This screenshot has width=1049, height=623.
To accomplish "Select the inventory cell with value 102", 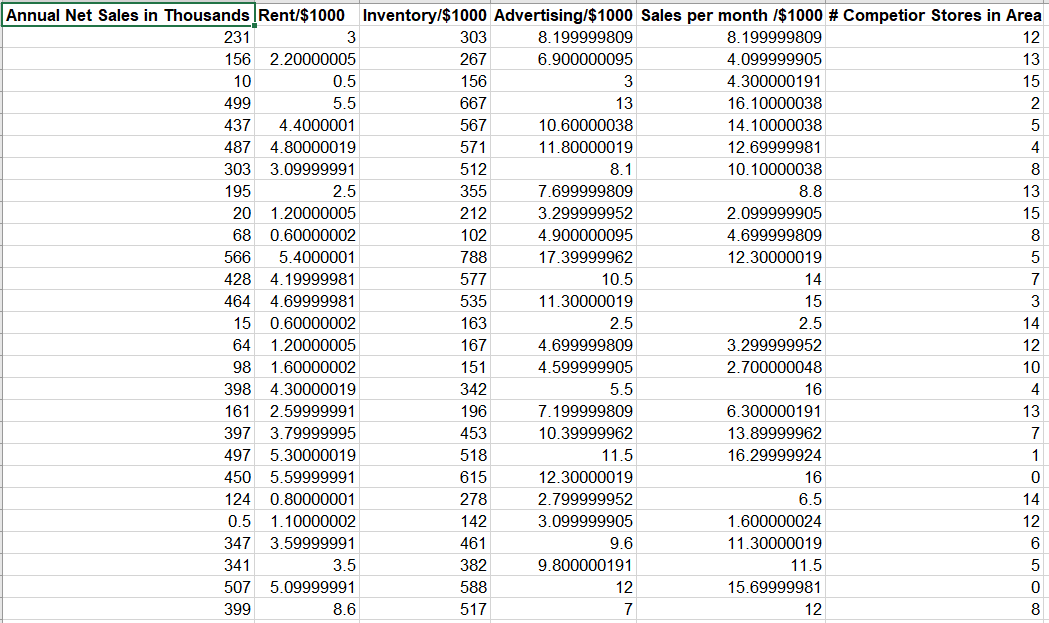I will click(x=424, y=236).
